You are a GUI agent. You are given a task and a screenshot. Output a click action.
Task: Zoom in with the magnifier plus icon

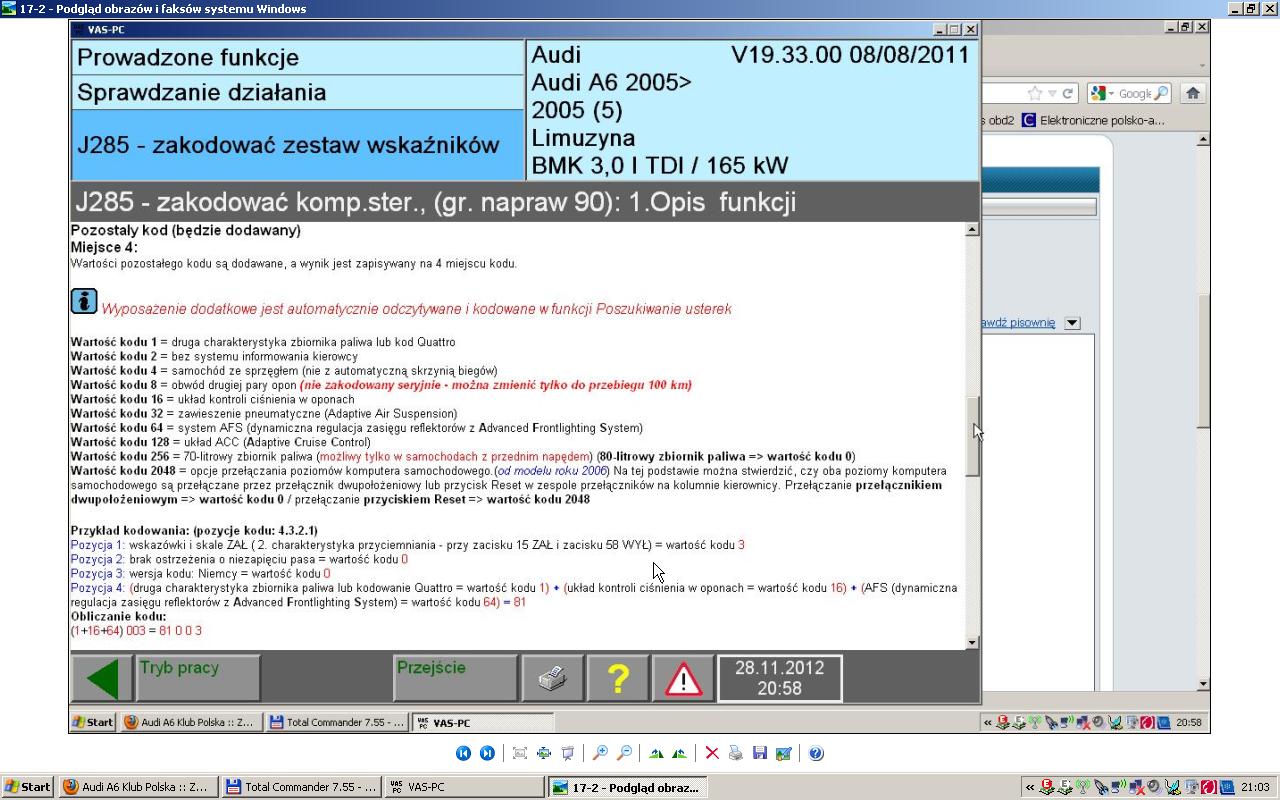click(600, 753)
